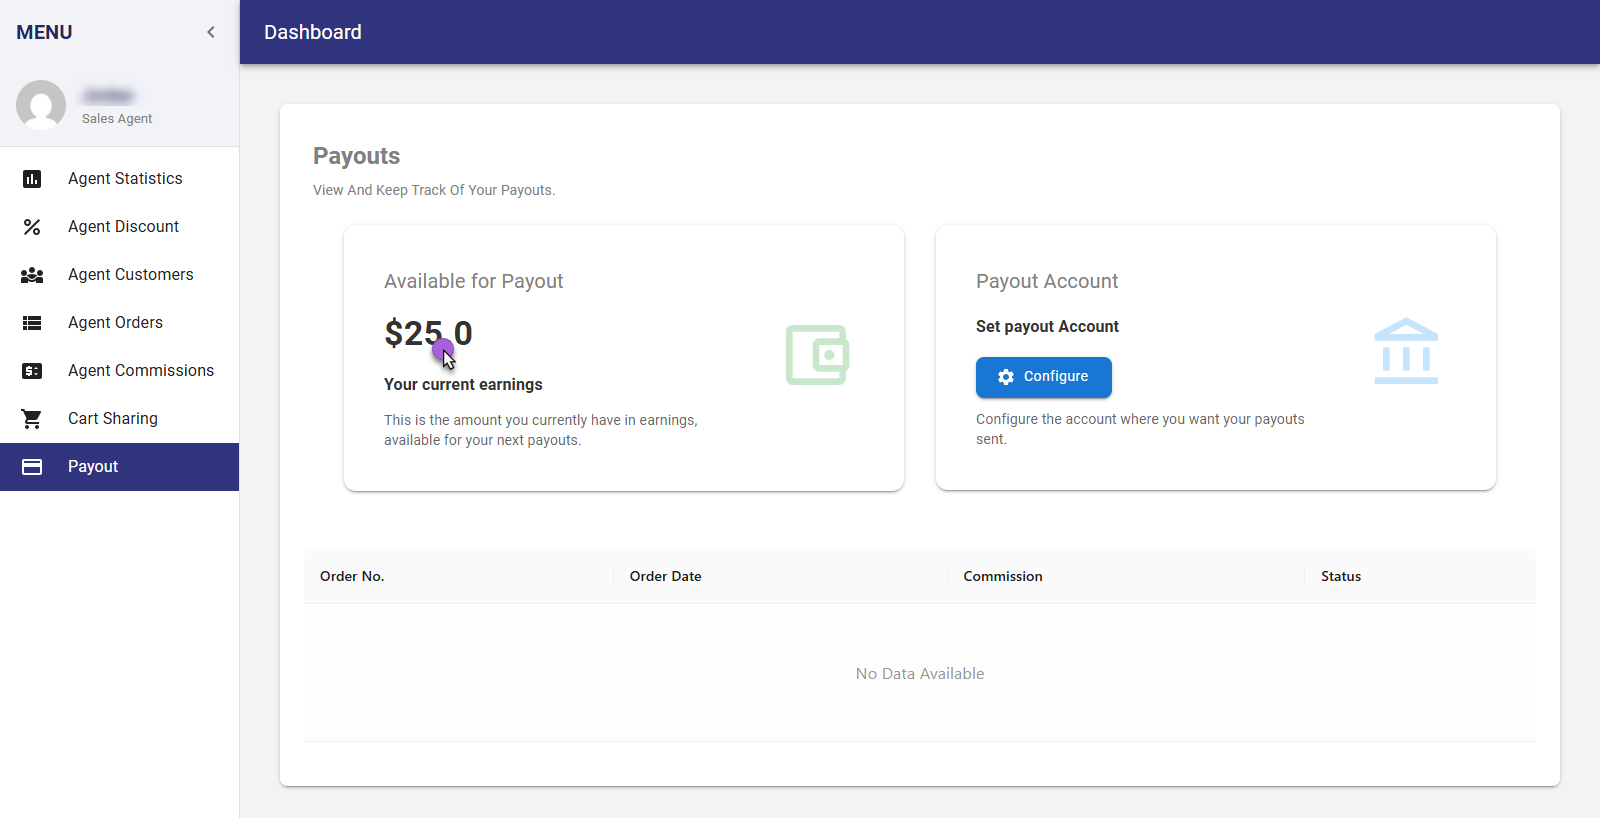
Task: Click the blue bank building icon
Action: click(1406, 351)
